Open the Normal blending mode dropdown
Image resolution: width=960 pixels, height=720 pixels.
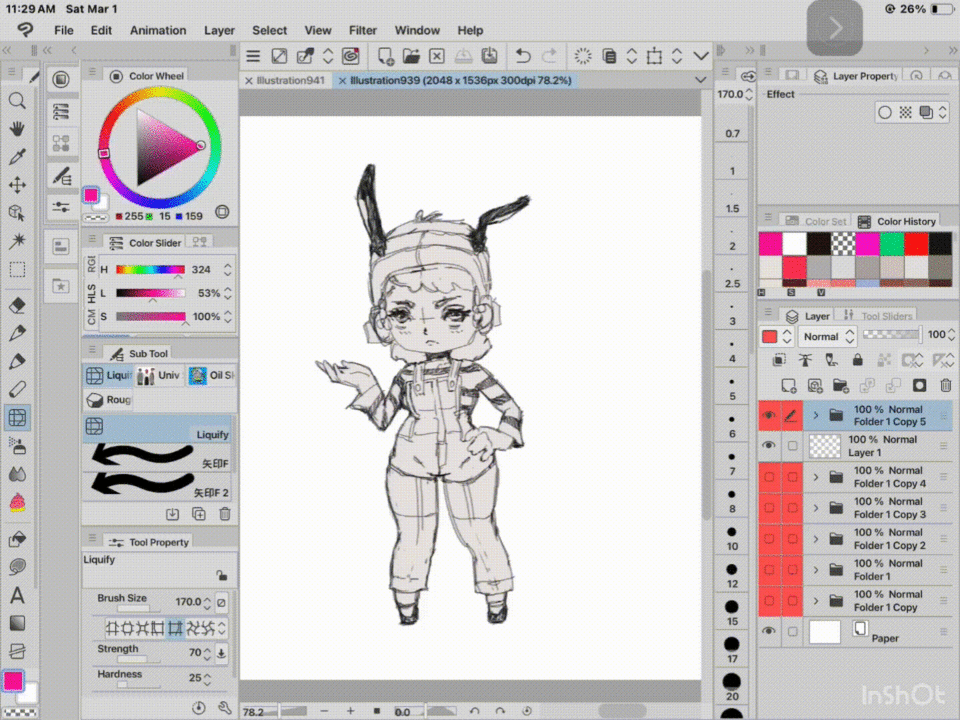(x=828, y=336)
